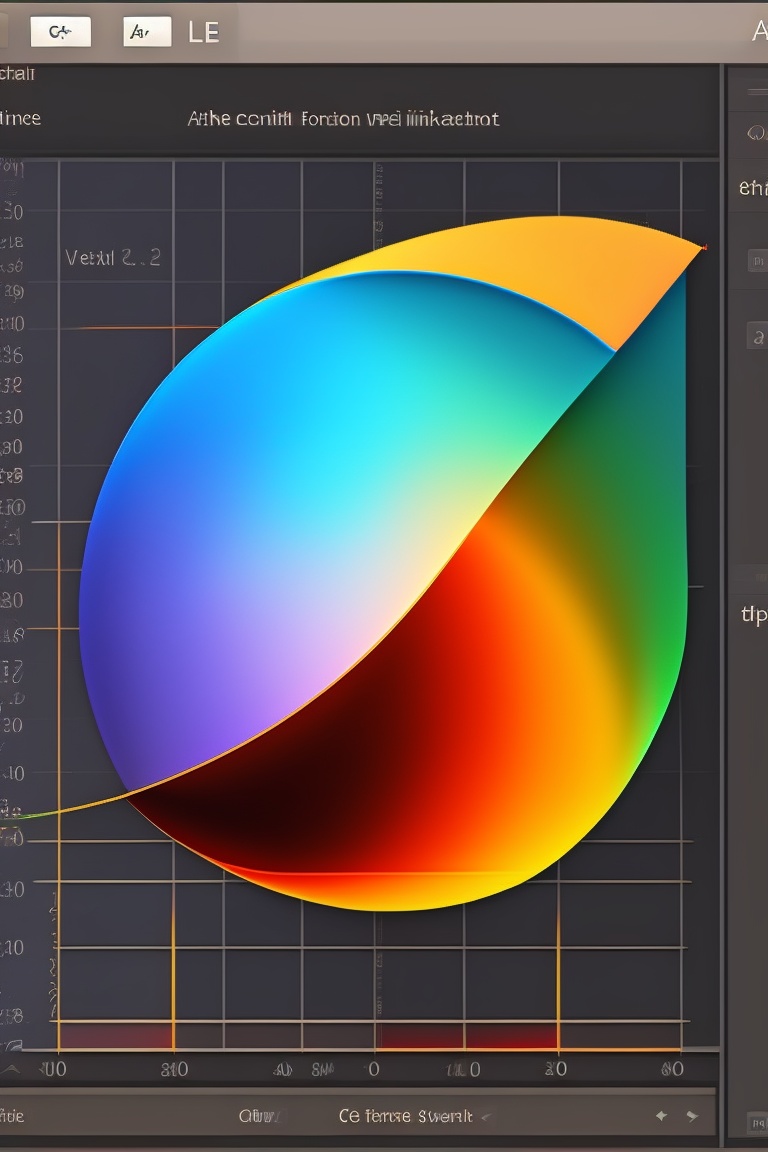This screenshot has height=1152, width=768.
Task: Click the chart title text in header
Action: coord(343,119)
